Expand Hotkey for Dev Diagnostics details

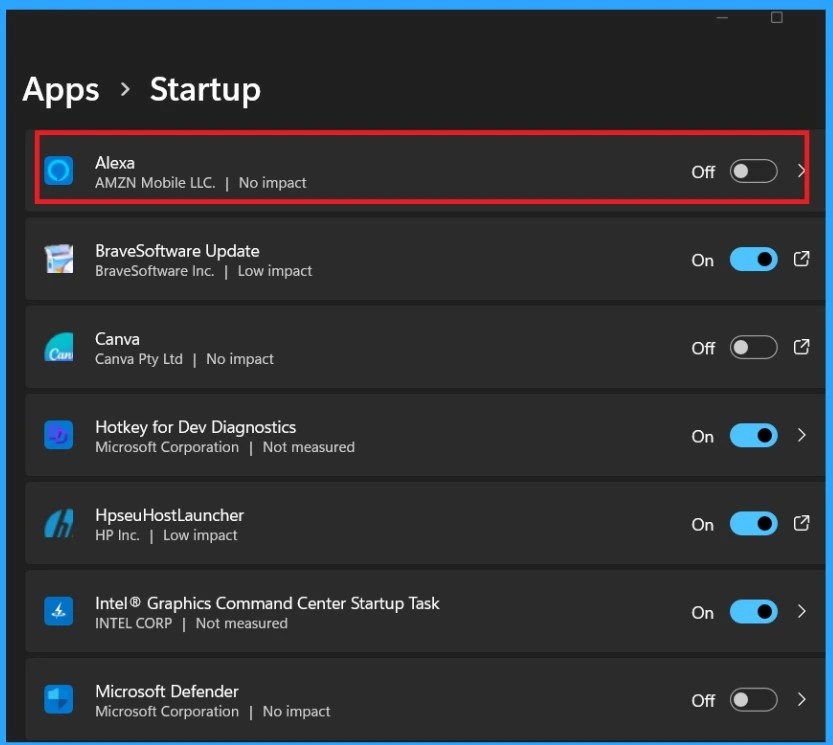(800, 435)
